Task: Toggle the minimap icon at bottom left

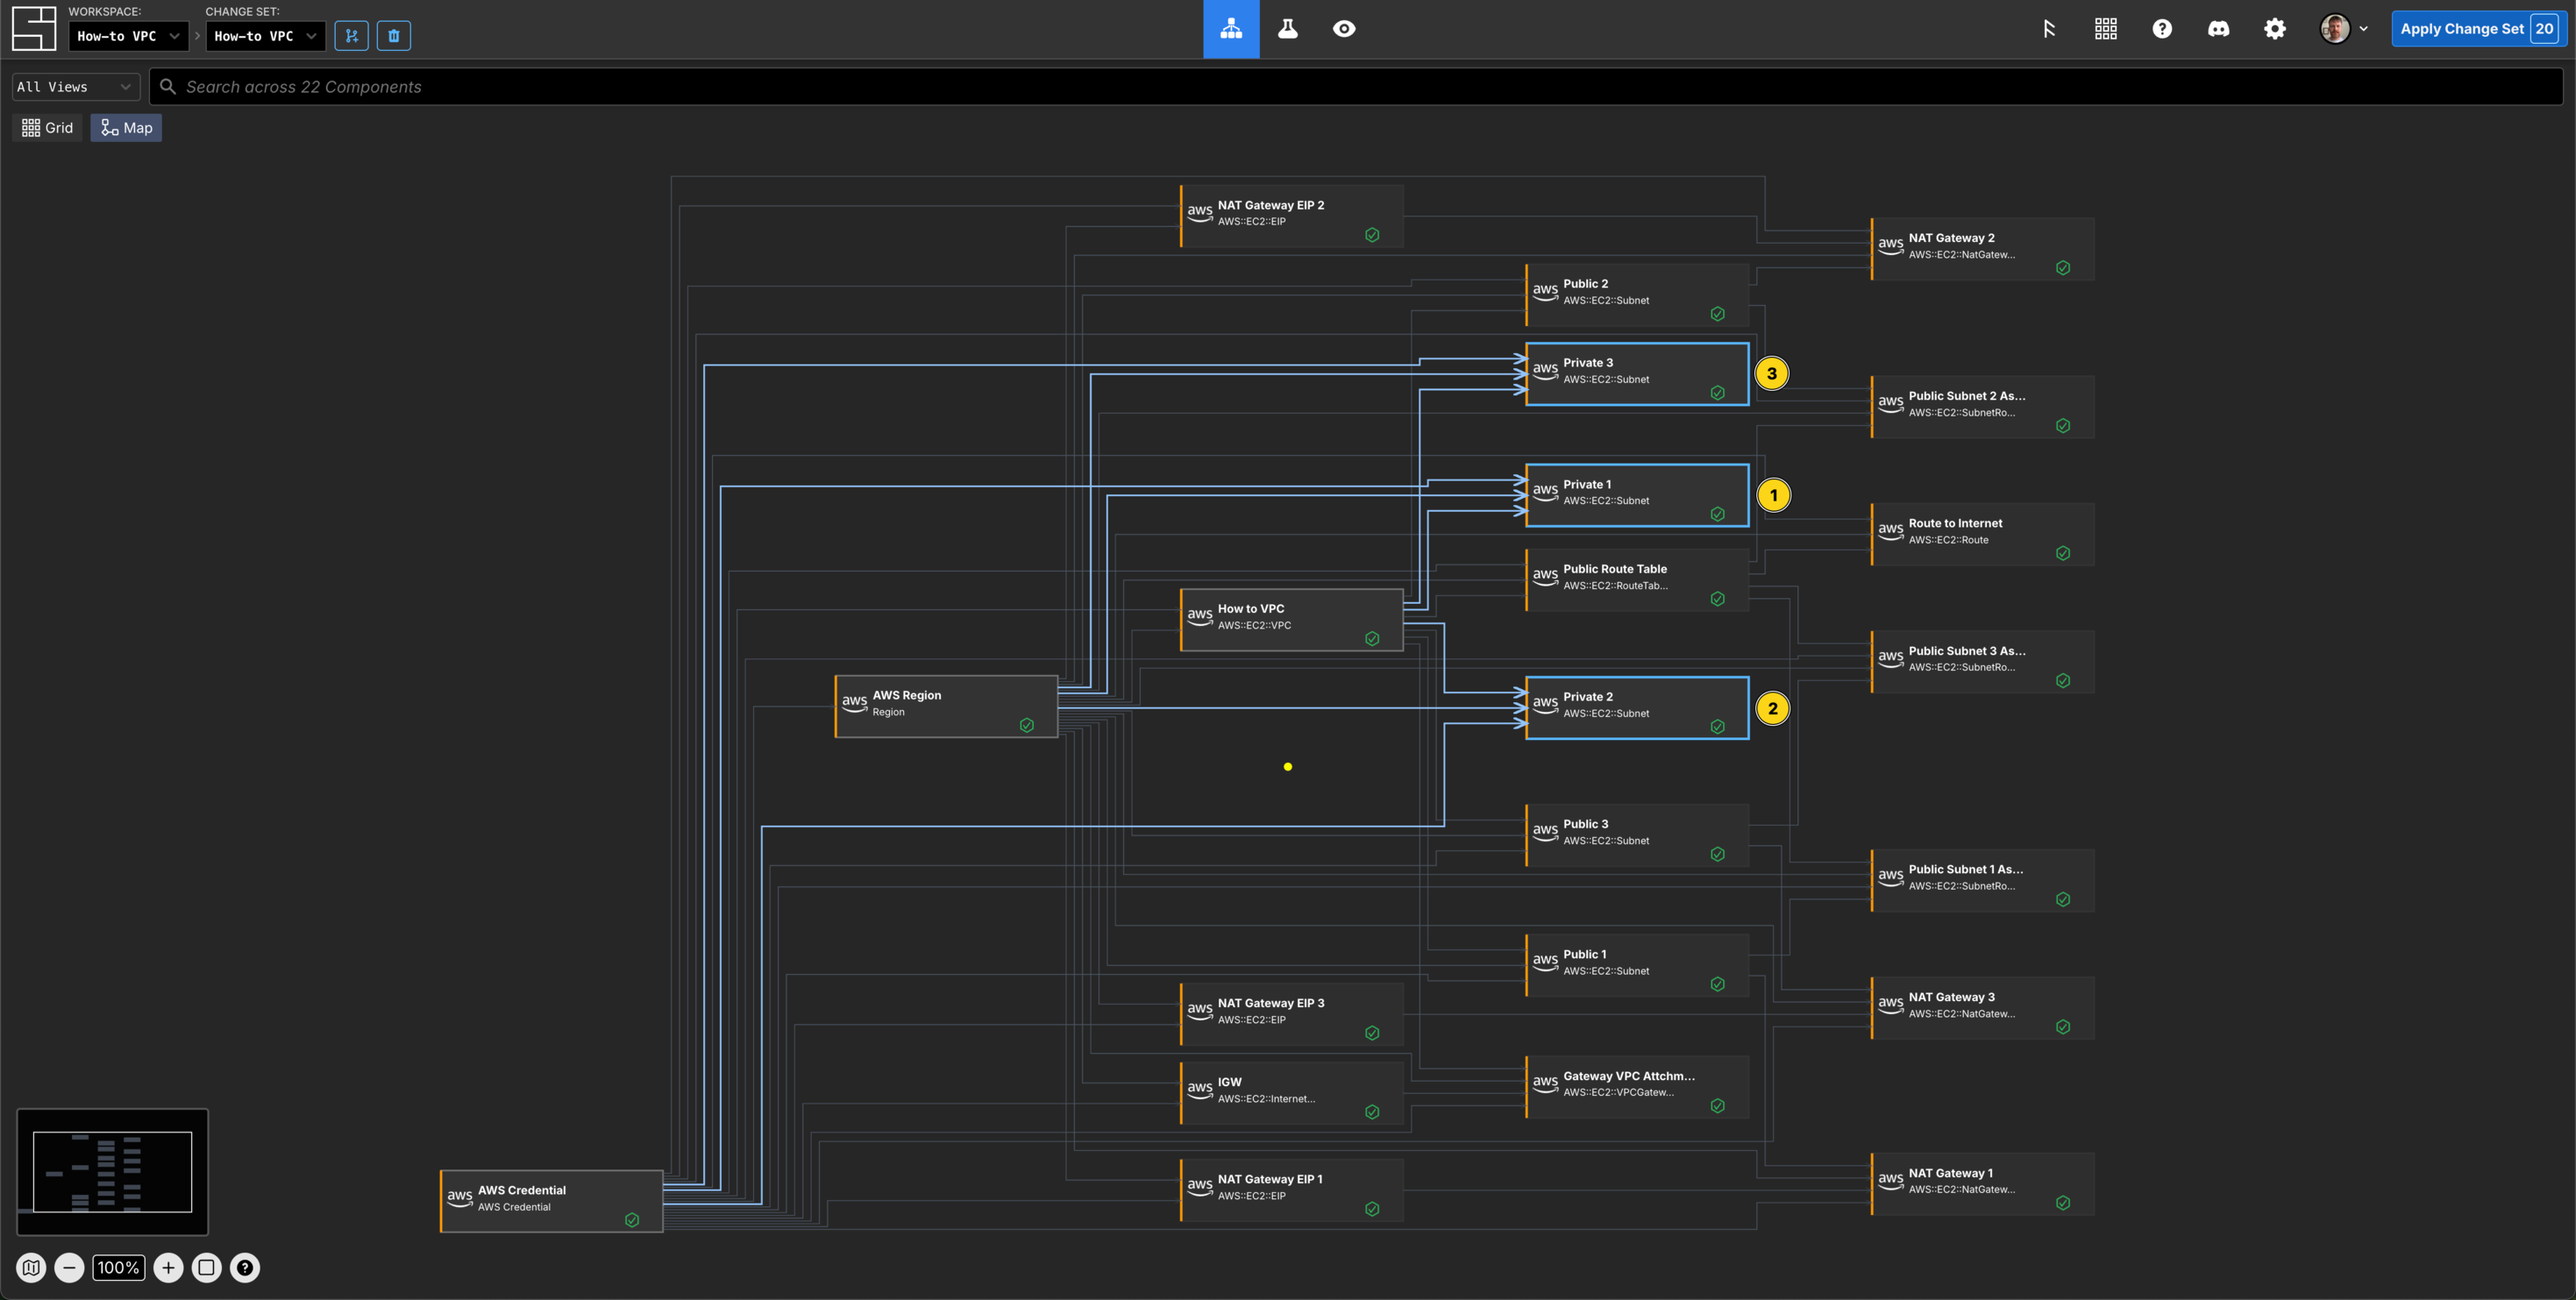Action: (x=31, y=1268)
